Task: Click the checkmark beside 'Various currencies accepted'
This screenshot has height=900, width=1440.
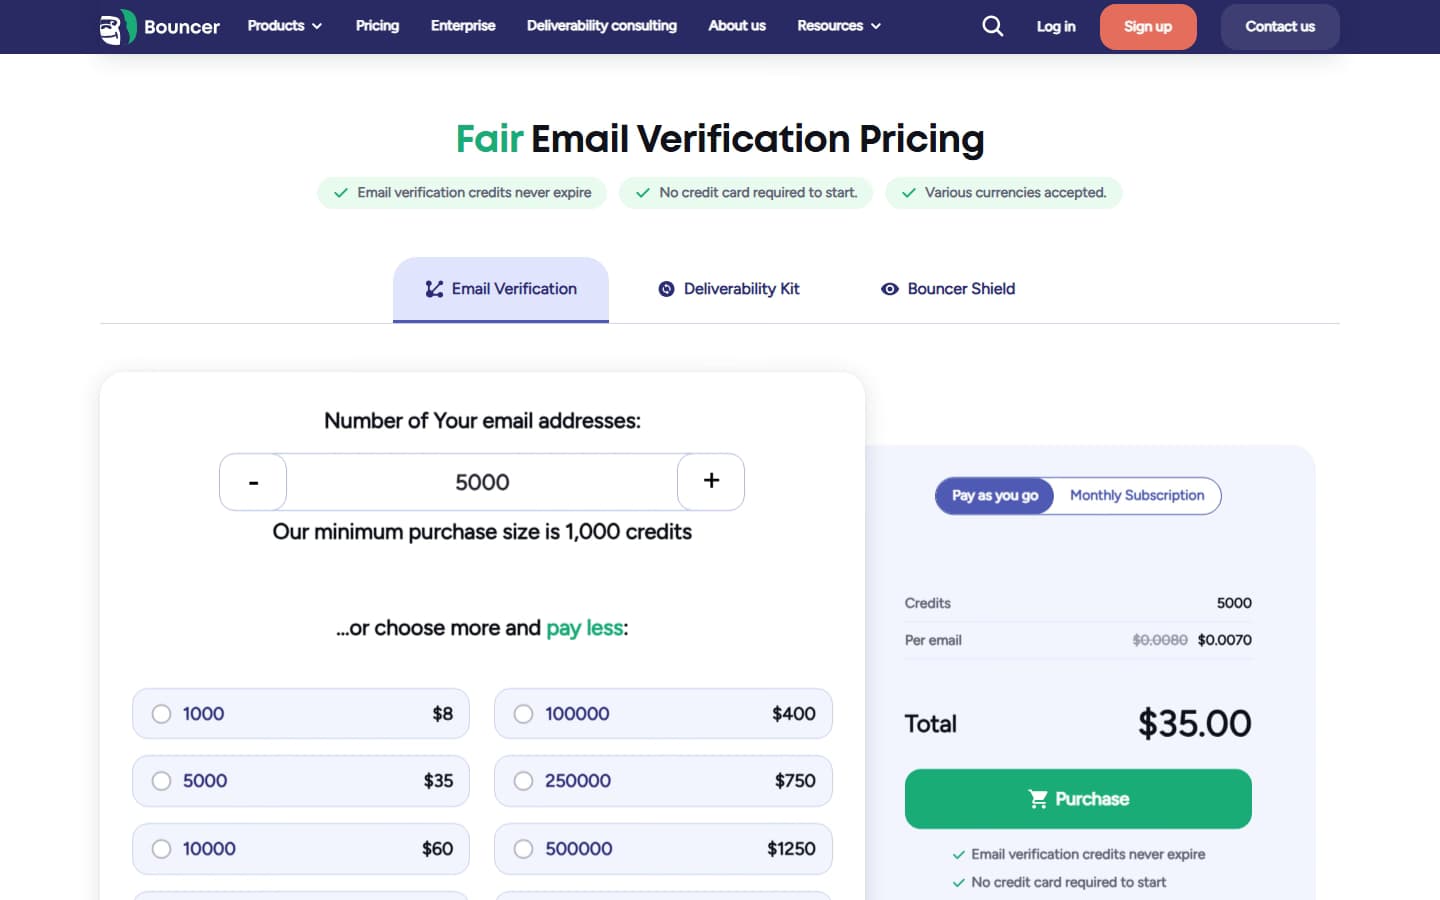Action: click(908, 192)
